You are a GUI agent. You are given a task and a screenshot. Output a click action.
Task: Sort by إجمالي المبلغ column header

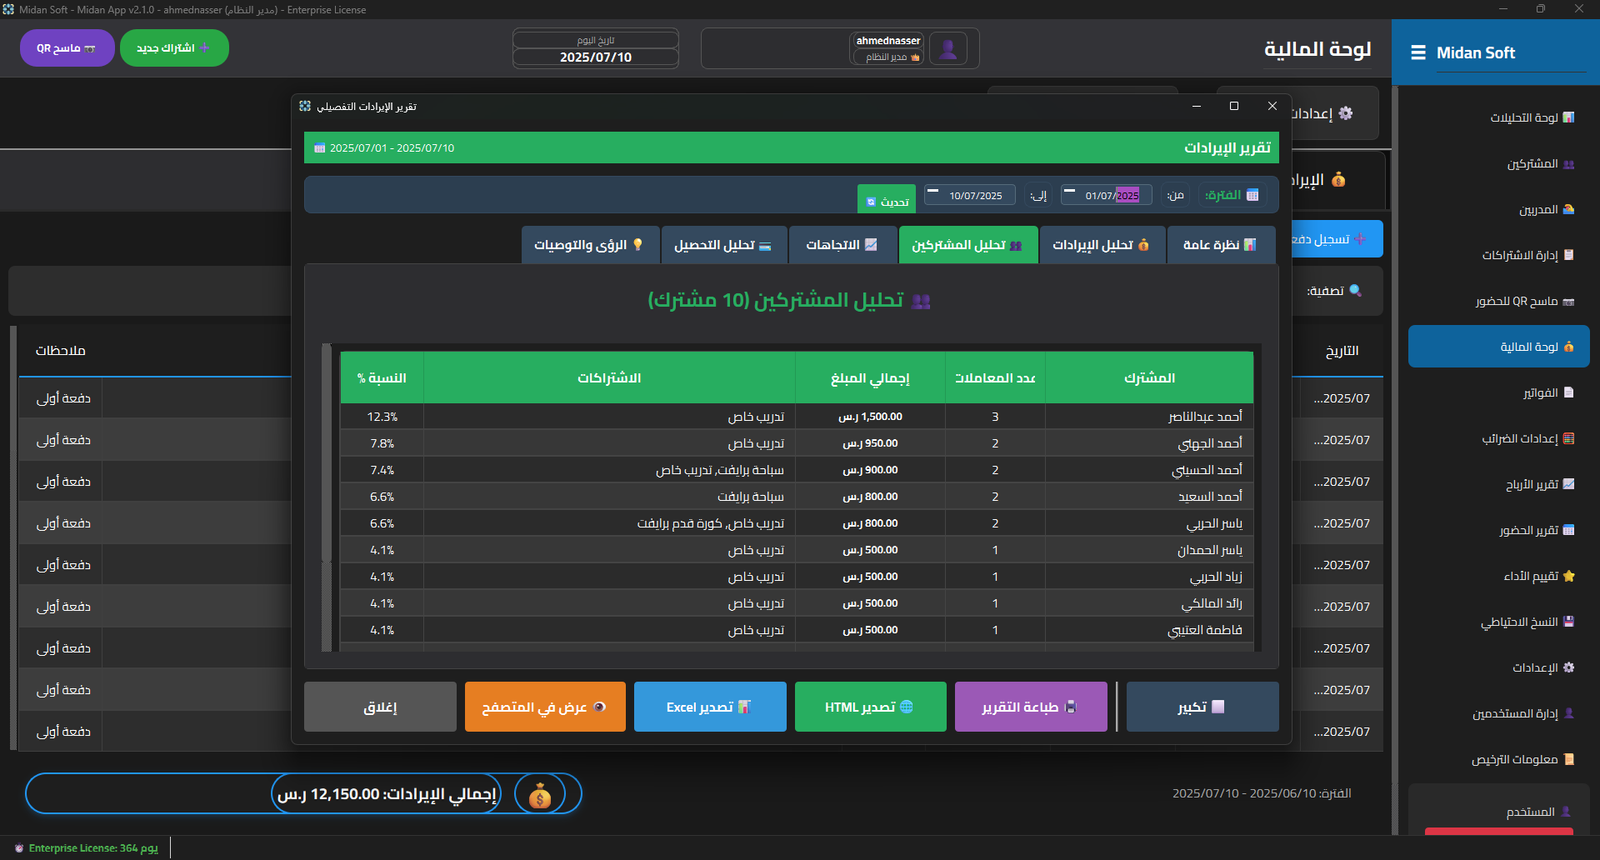coord(870,378)
